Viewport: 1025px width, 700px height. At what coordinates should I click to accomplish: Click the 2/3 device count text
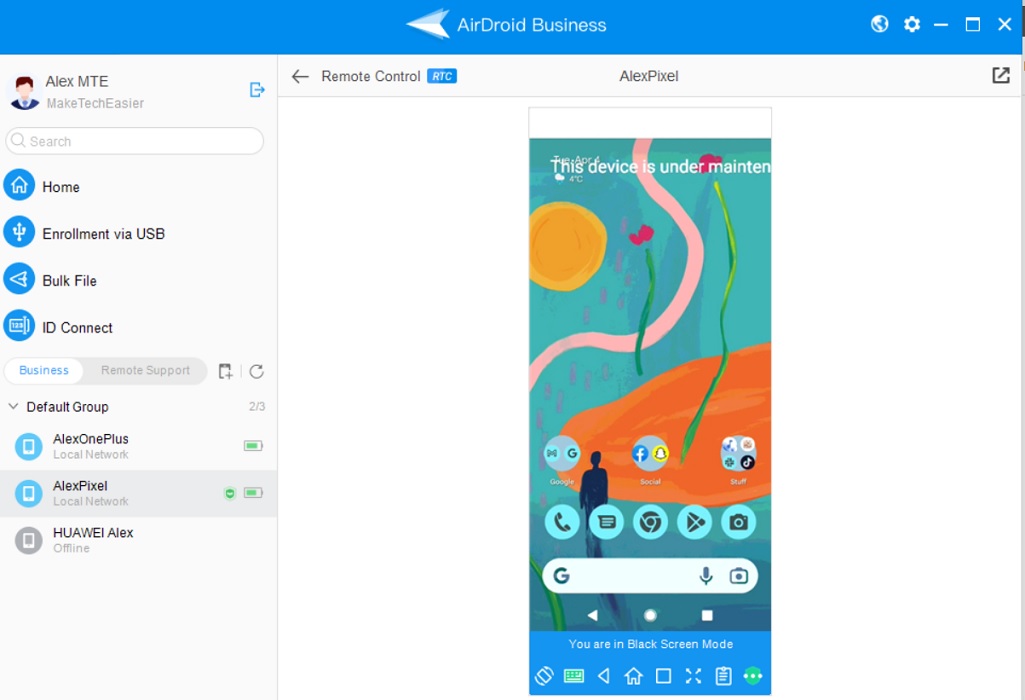[x=257, y=407]
